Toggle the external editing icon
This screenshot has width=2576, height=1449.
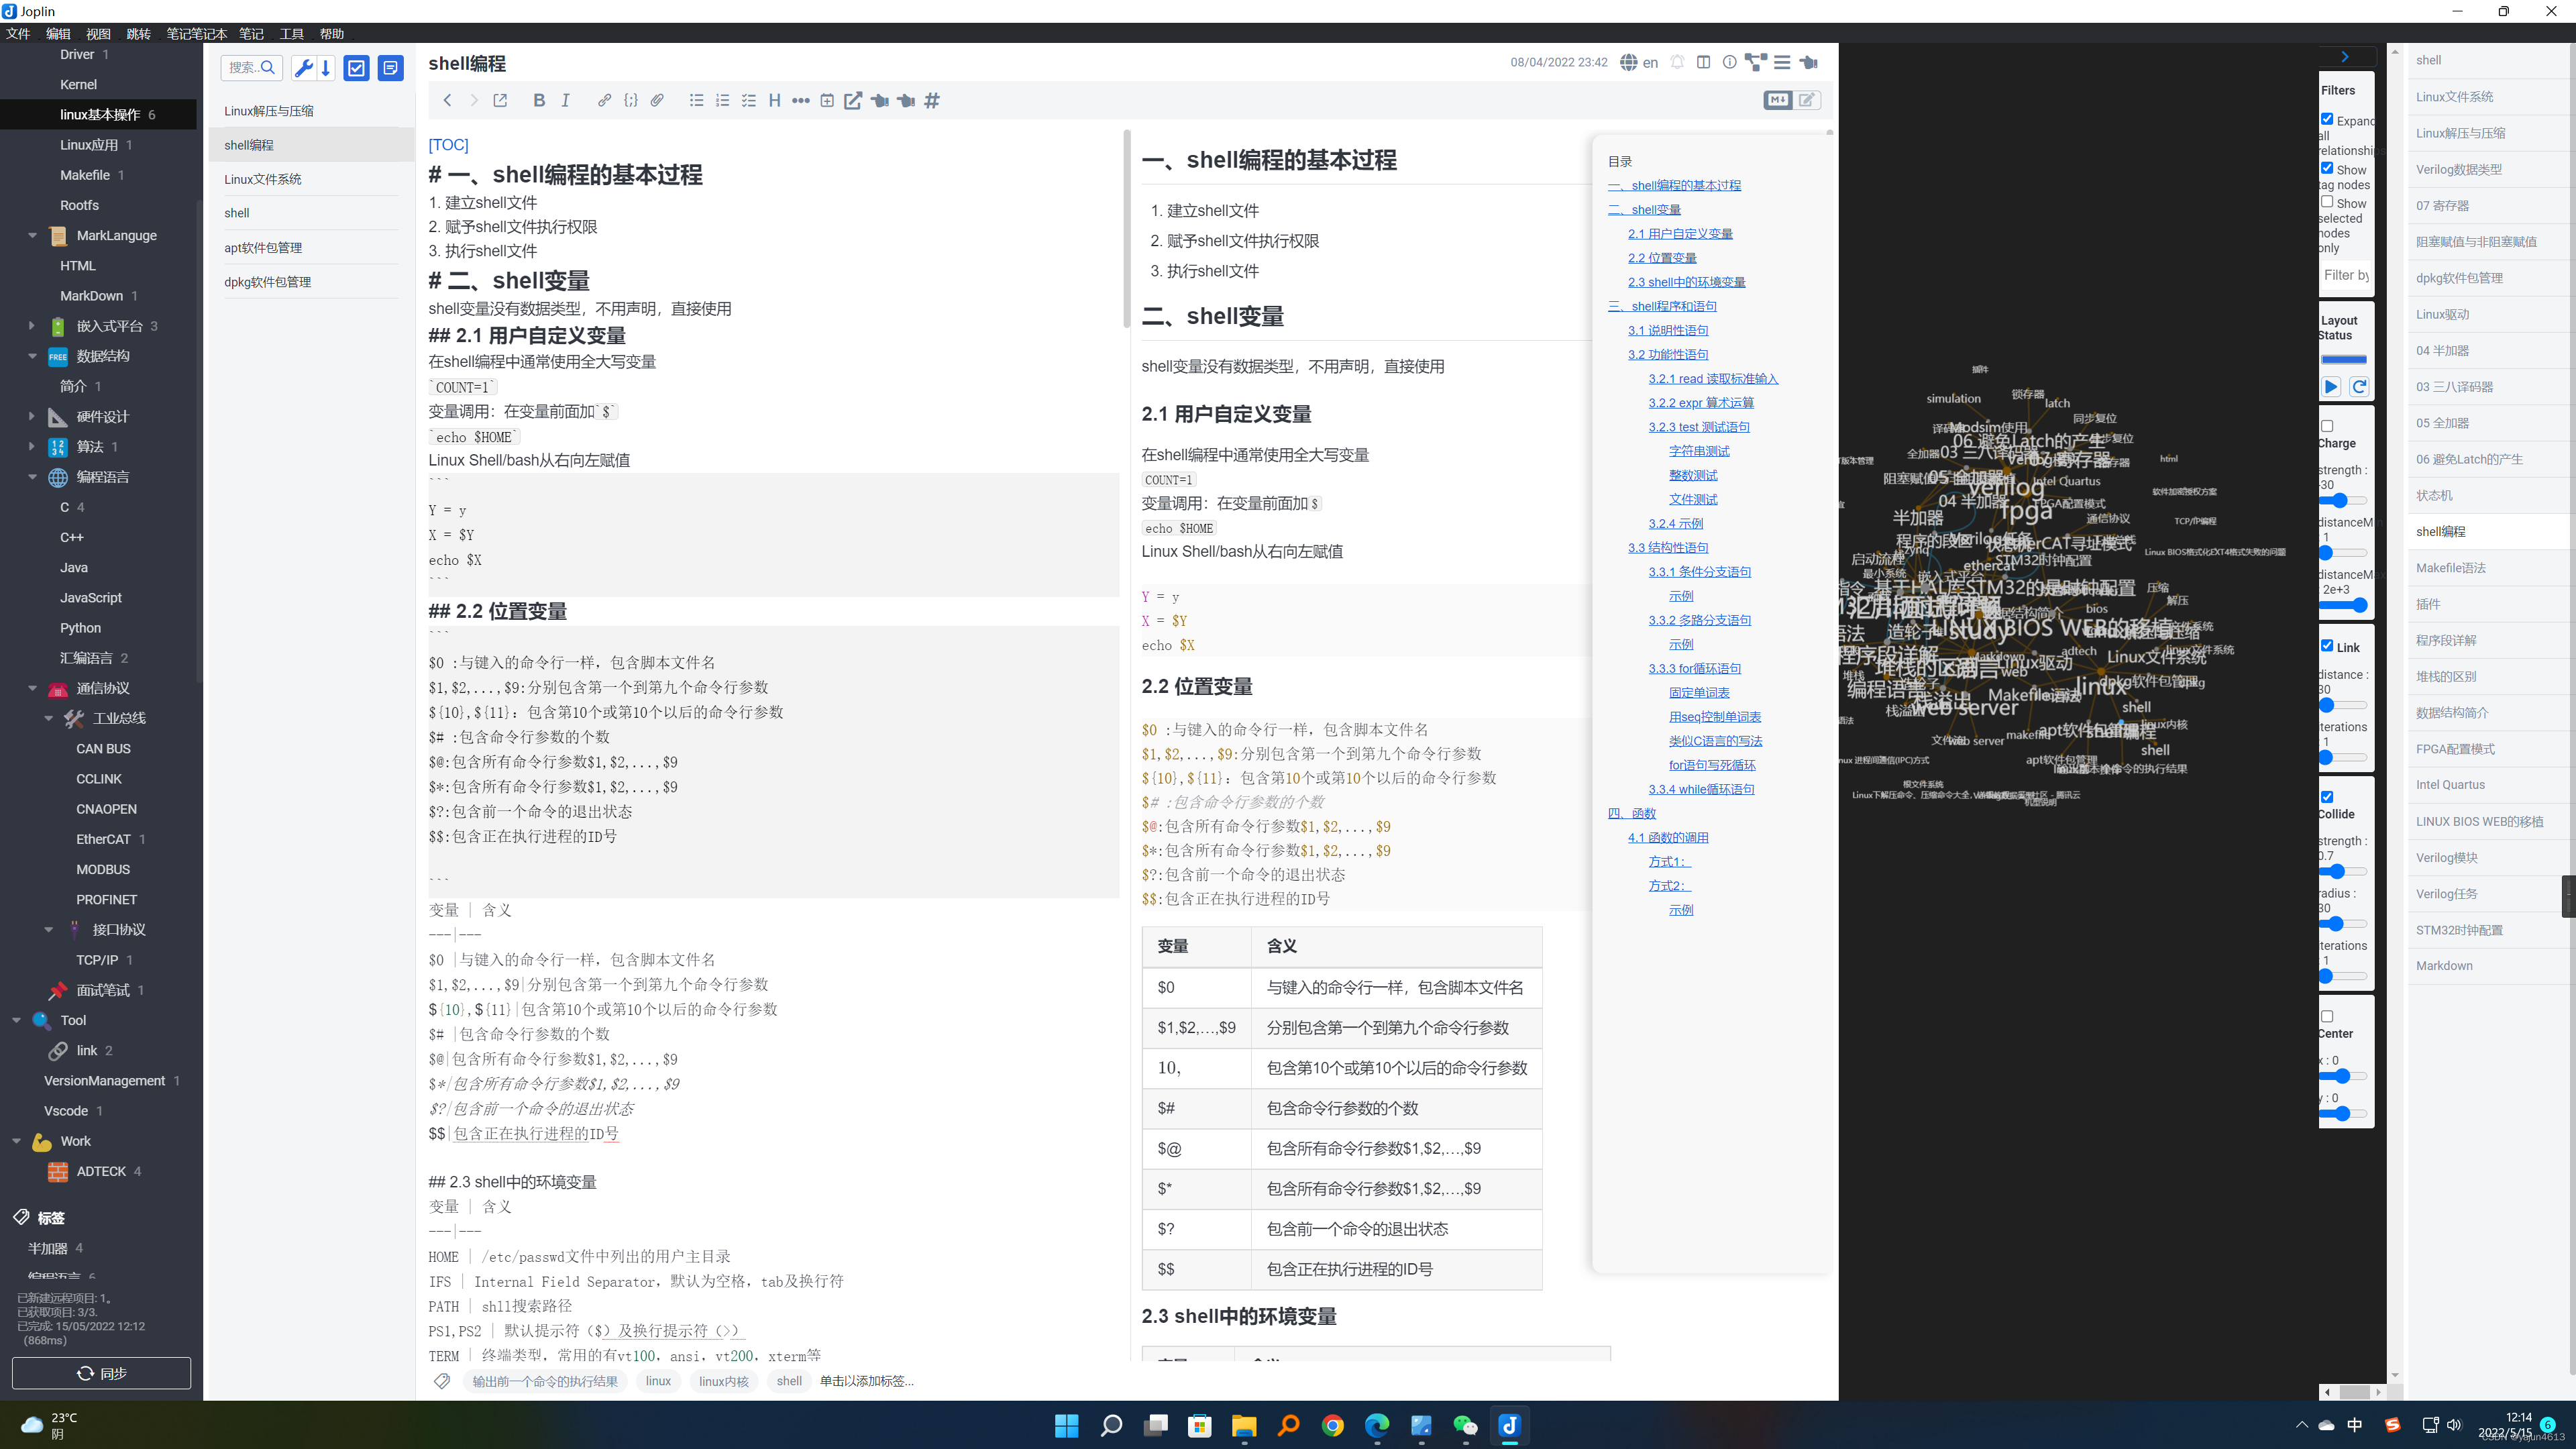click(x=500, y=100)
